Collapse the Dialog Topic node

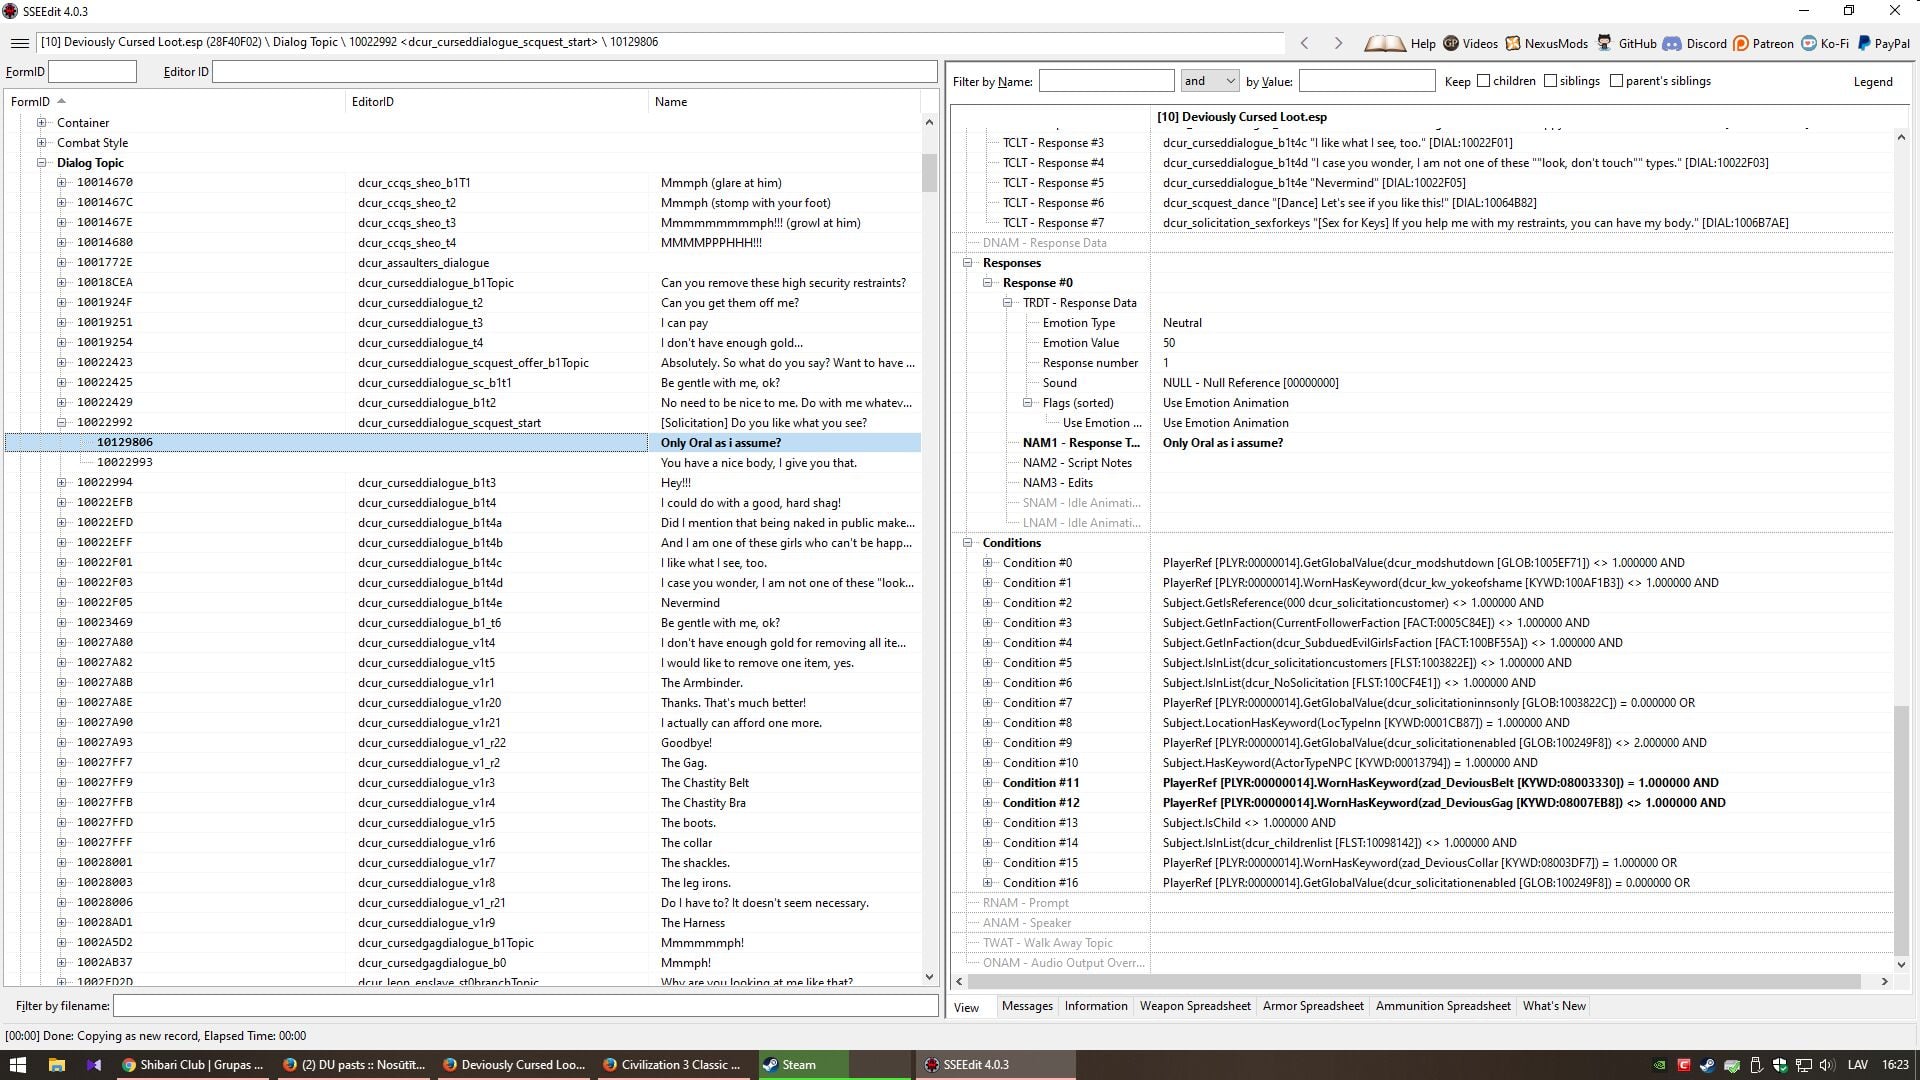click(42, 163)
